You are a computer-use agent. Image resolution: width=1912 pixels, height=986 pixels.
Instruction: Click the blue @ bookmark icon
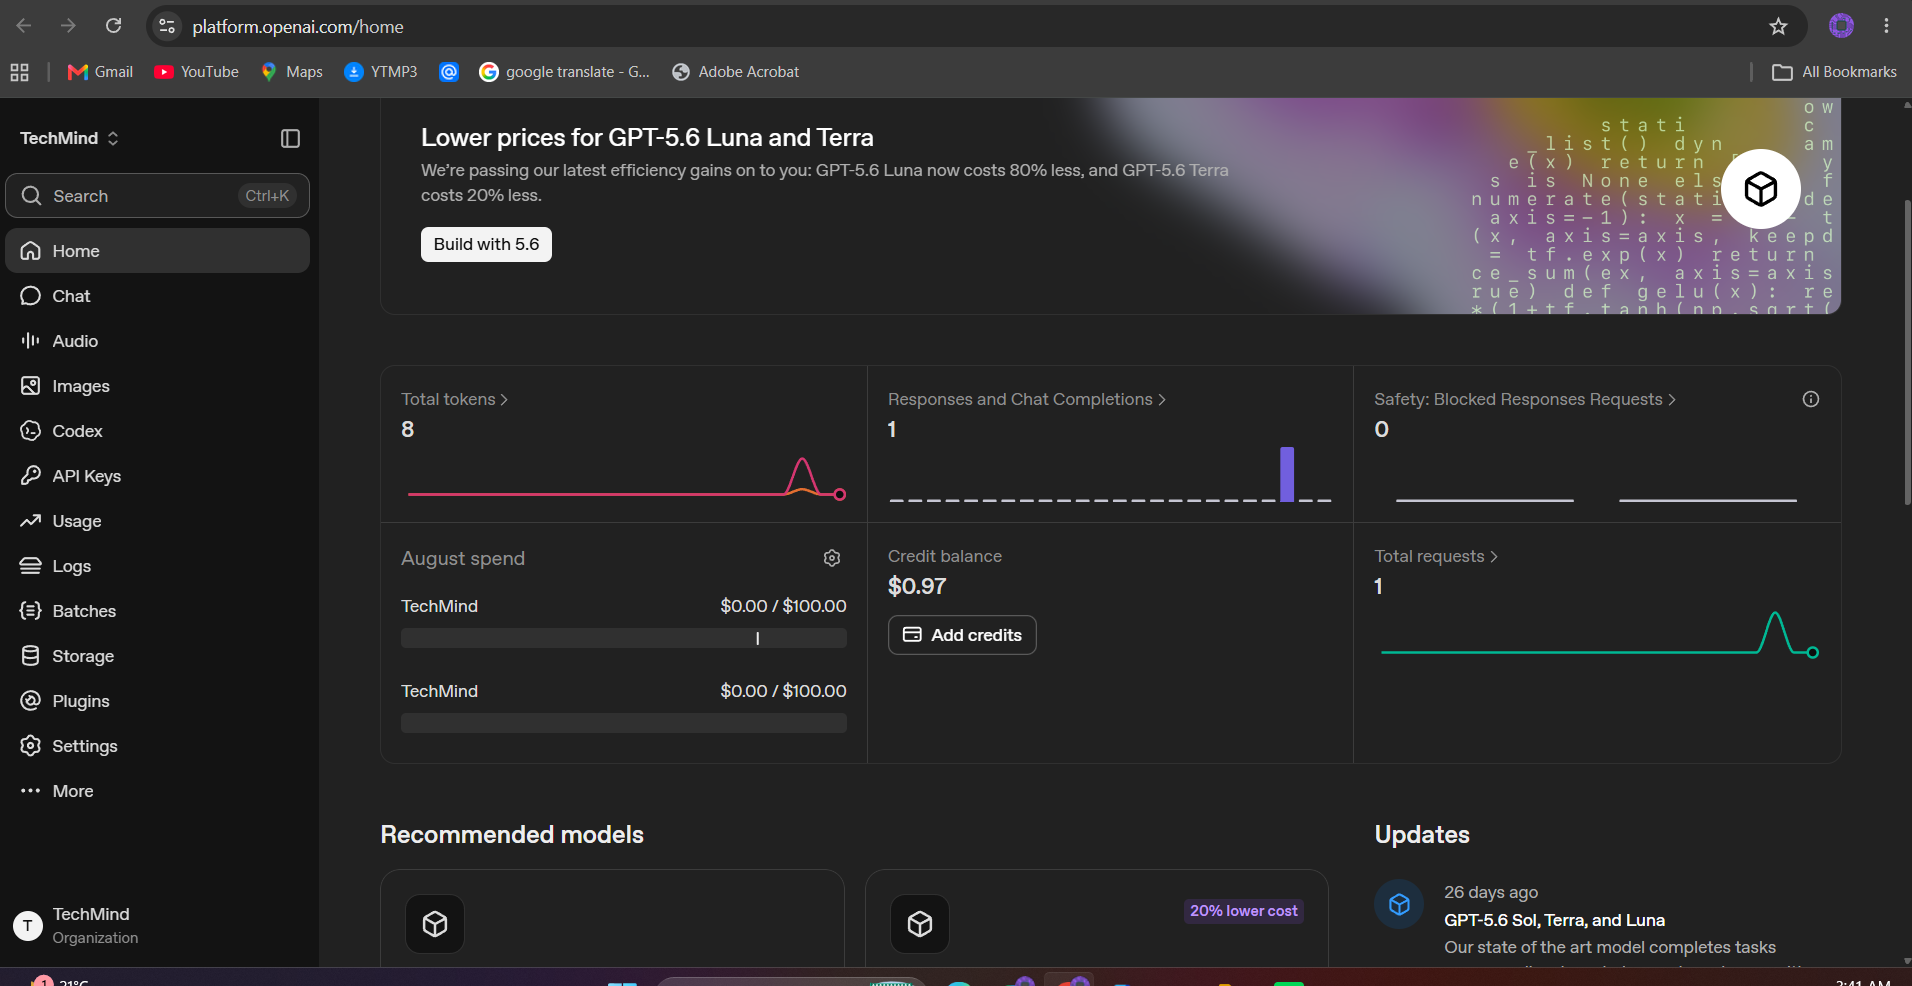coord(449,72)
